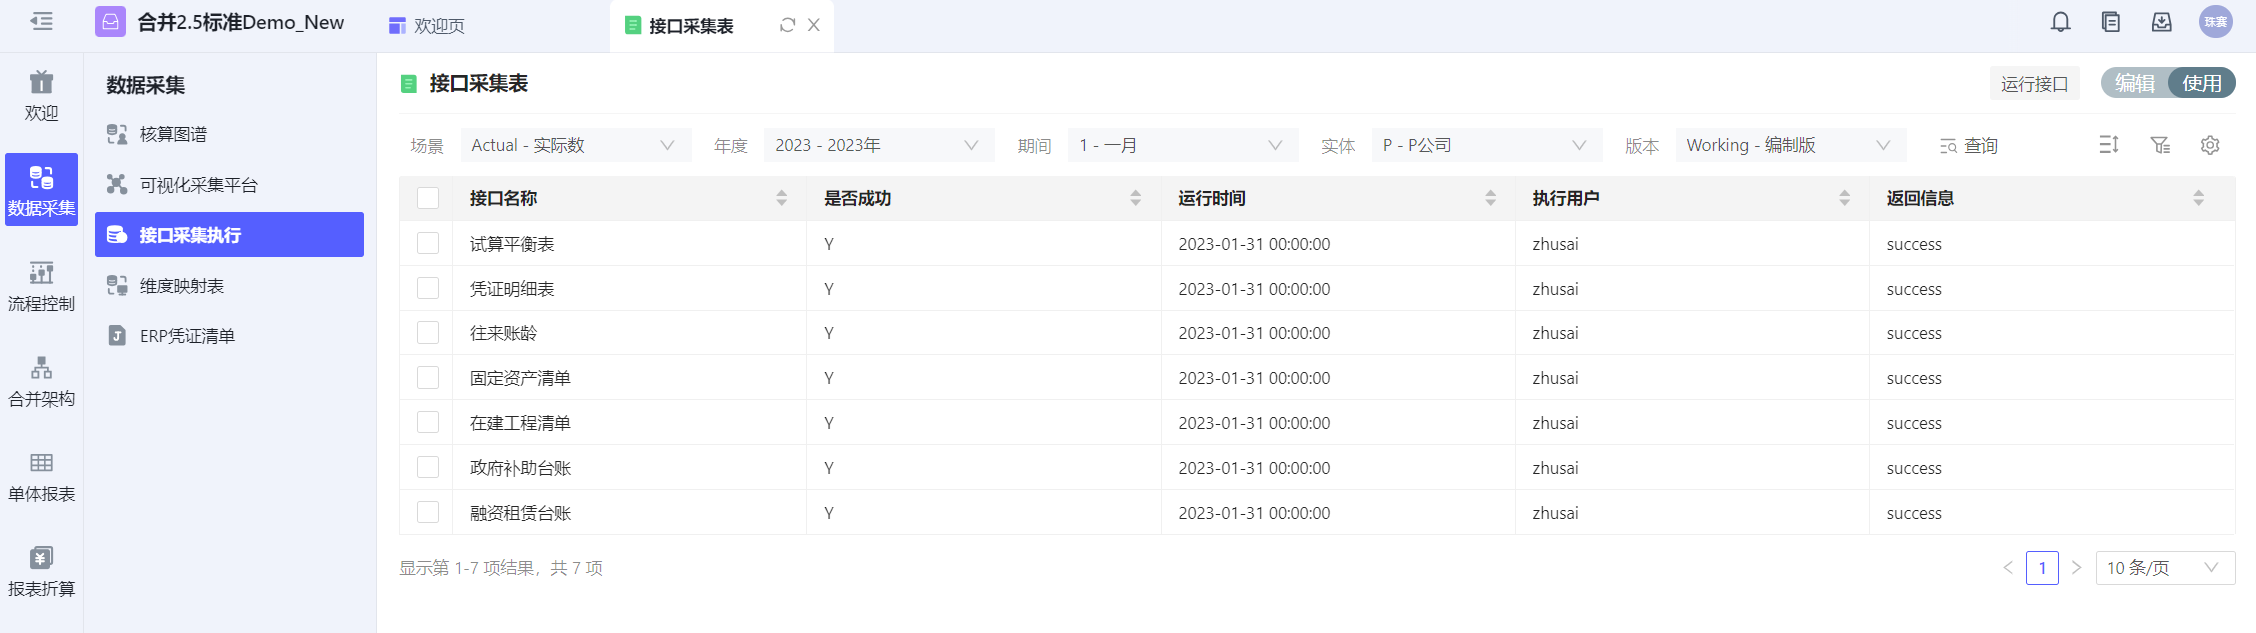Collapse the left sidebar menu icon
The image size is (2256, 633).
pos(41,22)
